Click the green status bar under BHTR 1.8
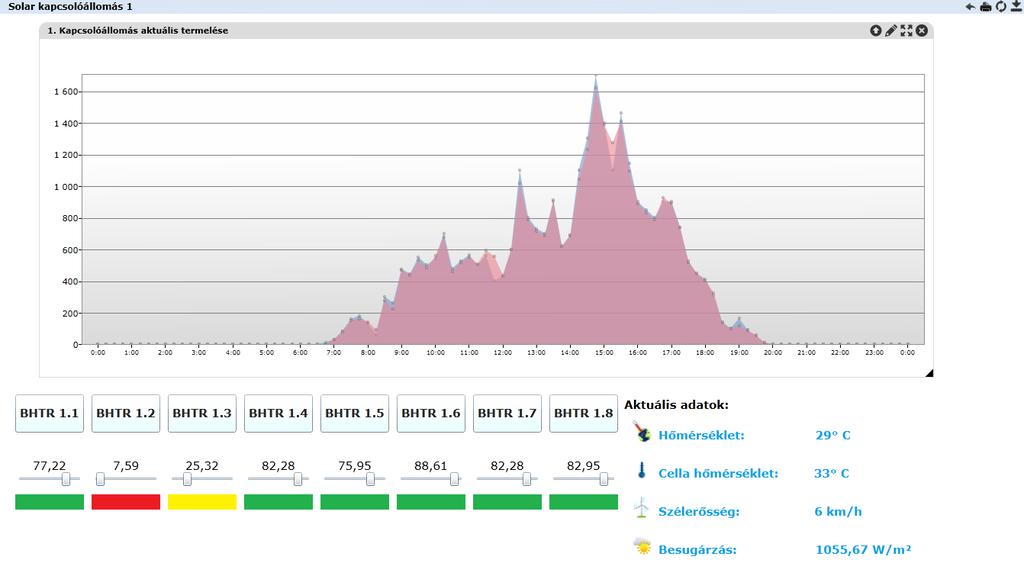This screenshot has height=563, width=1024. pos(583,502)
